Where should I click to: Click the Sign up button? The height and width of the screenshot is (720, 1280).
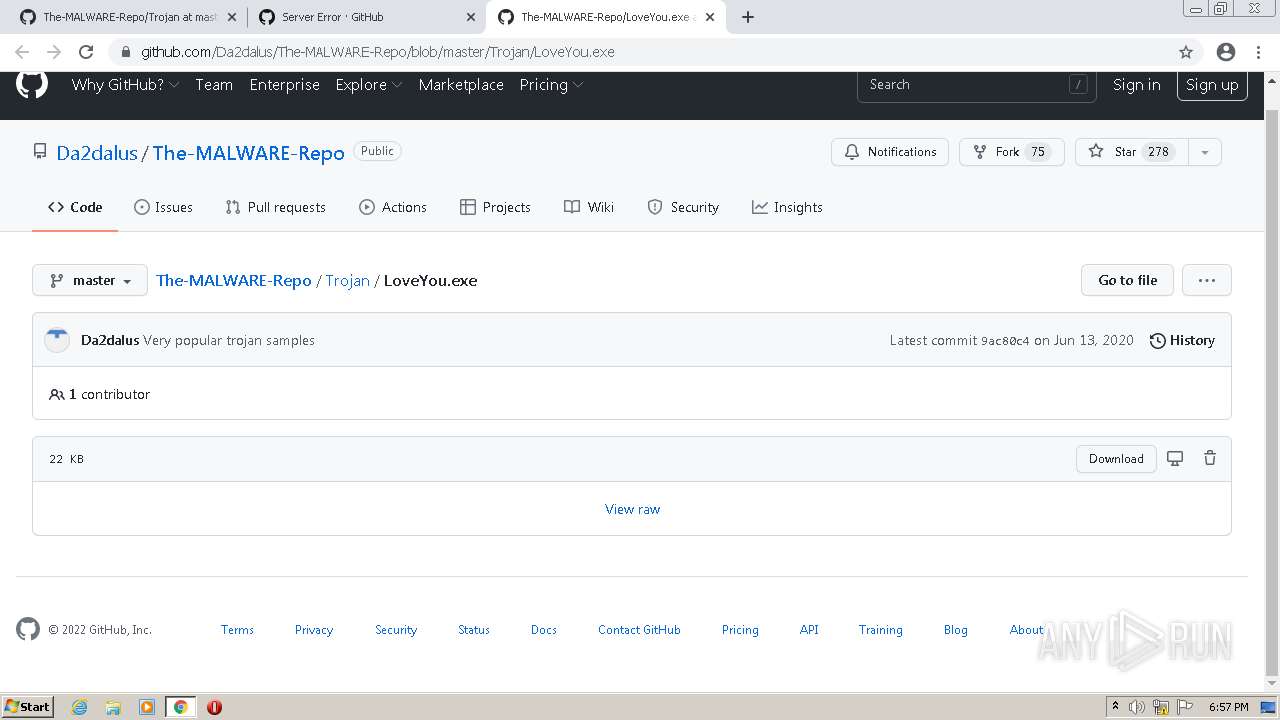(x=1212, y=85)
